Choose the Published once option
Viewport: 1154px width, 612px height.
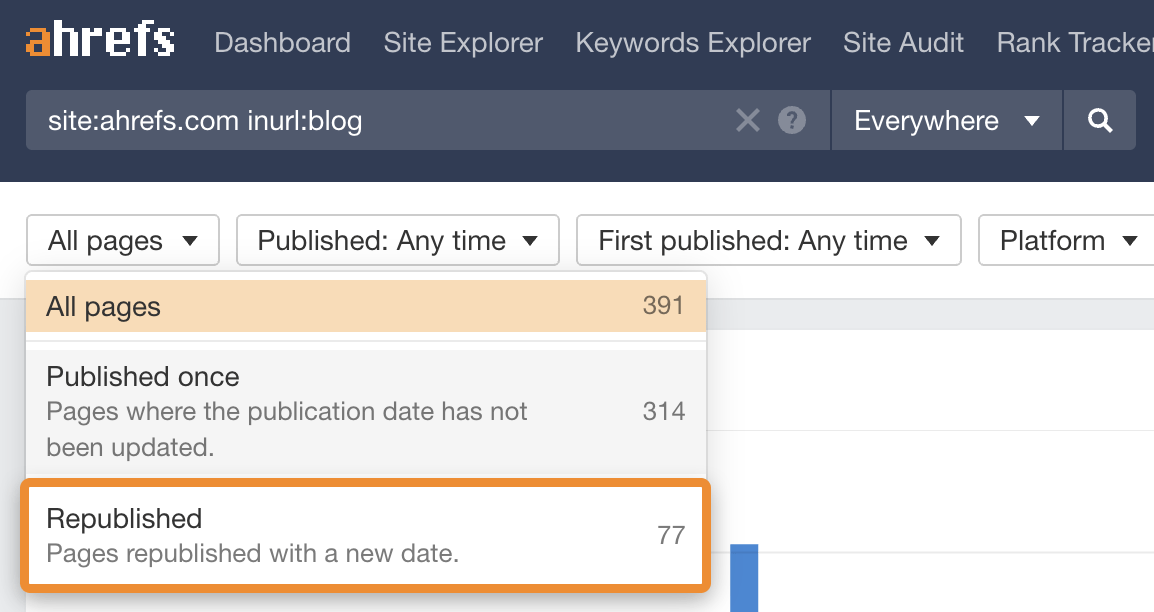[x=366, y=411]
